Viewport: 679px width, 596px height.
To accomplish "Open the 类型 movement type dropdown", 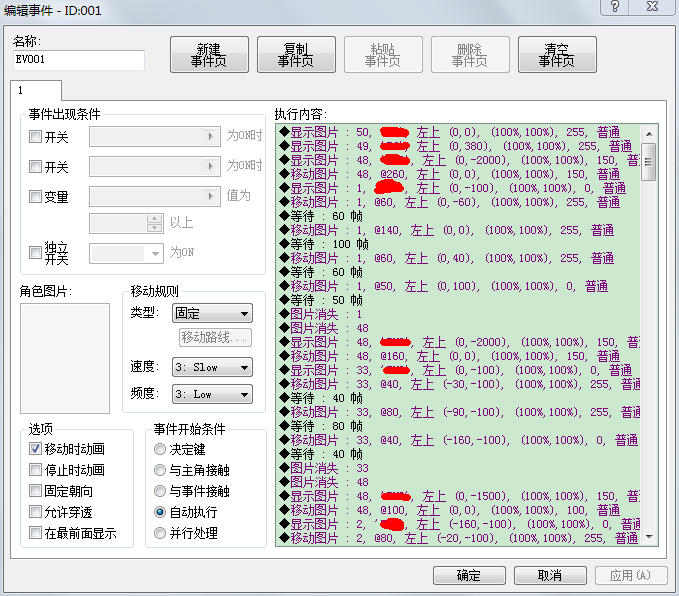I will 212,313.
